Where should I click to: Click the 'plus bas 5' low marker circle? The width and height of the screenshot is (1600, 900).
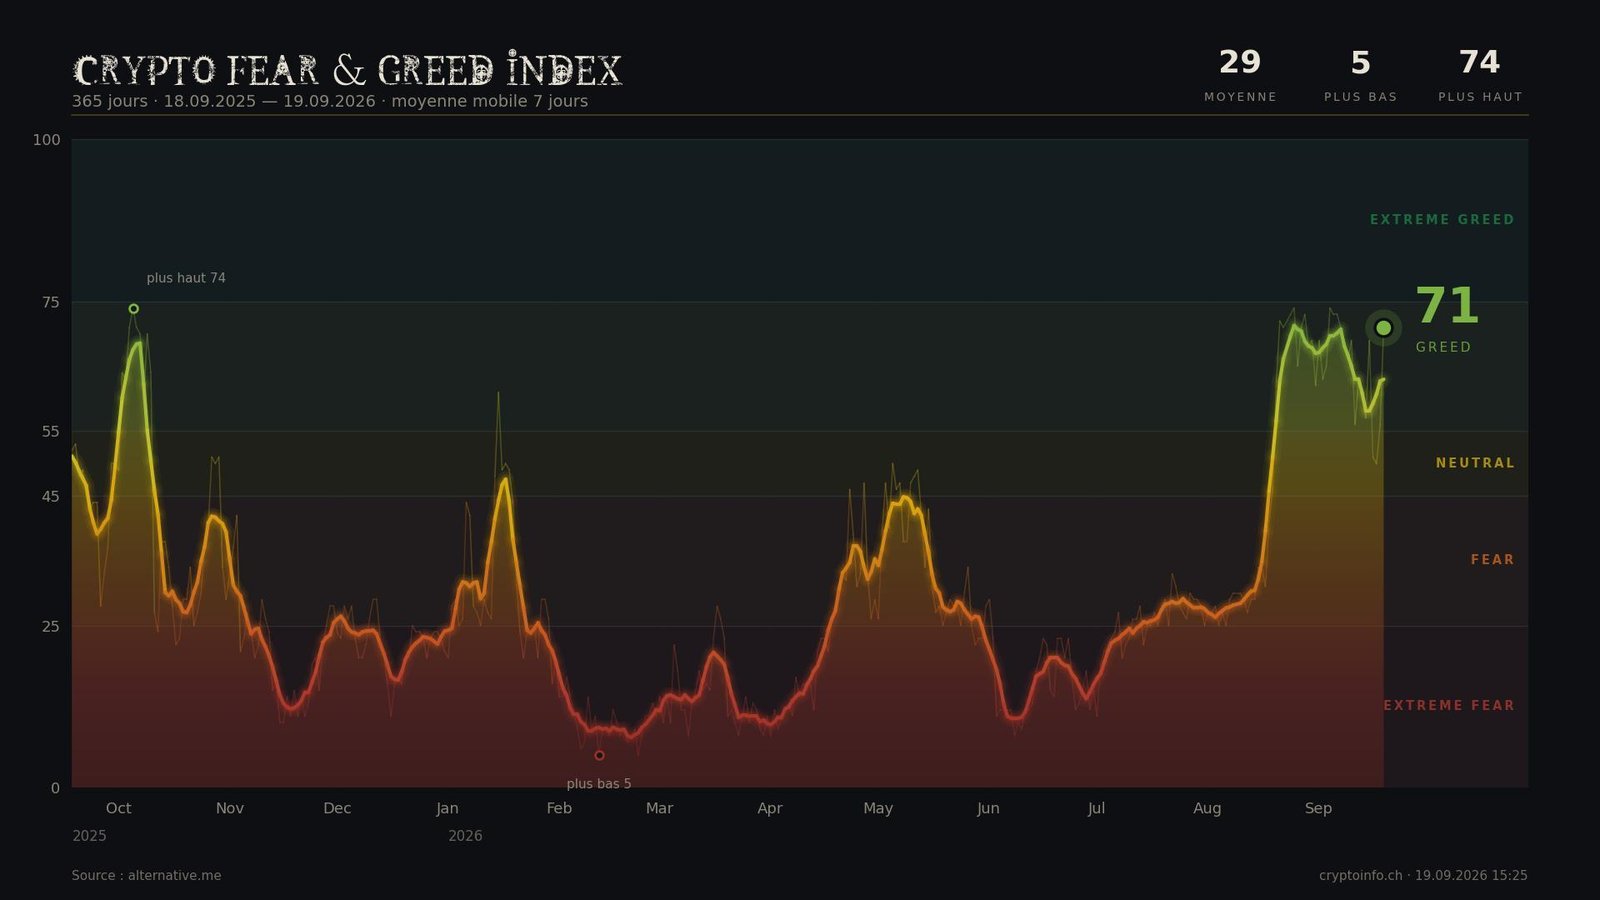(599, 756)
